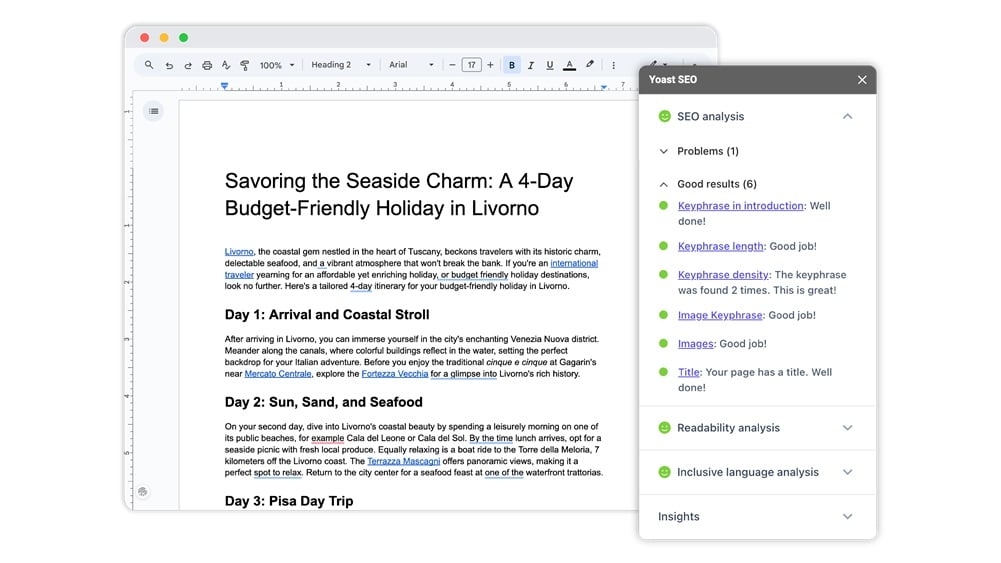Viewport: 1001px width, 563px height.
Task: Click the underlined "budget friendly" suggestion text
Action: [479, 274]
